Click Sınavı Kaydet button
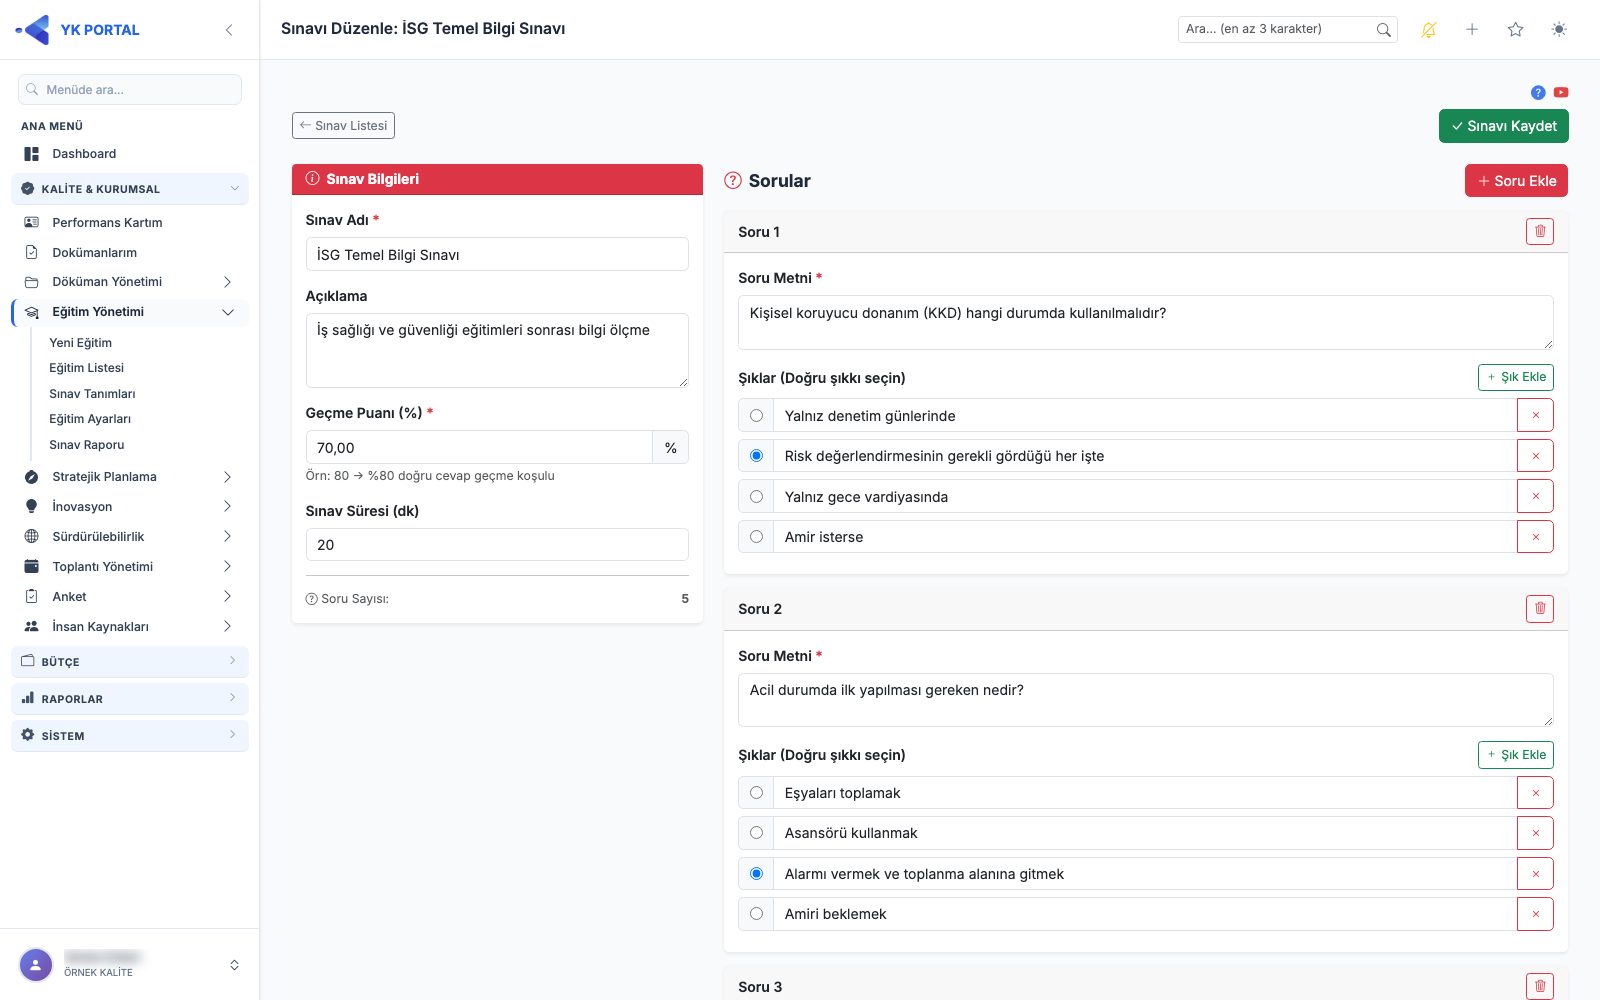1600x1000 pixels. 1504,126
